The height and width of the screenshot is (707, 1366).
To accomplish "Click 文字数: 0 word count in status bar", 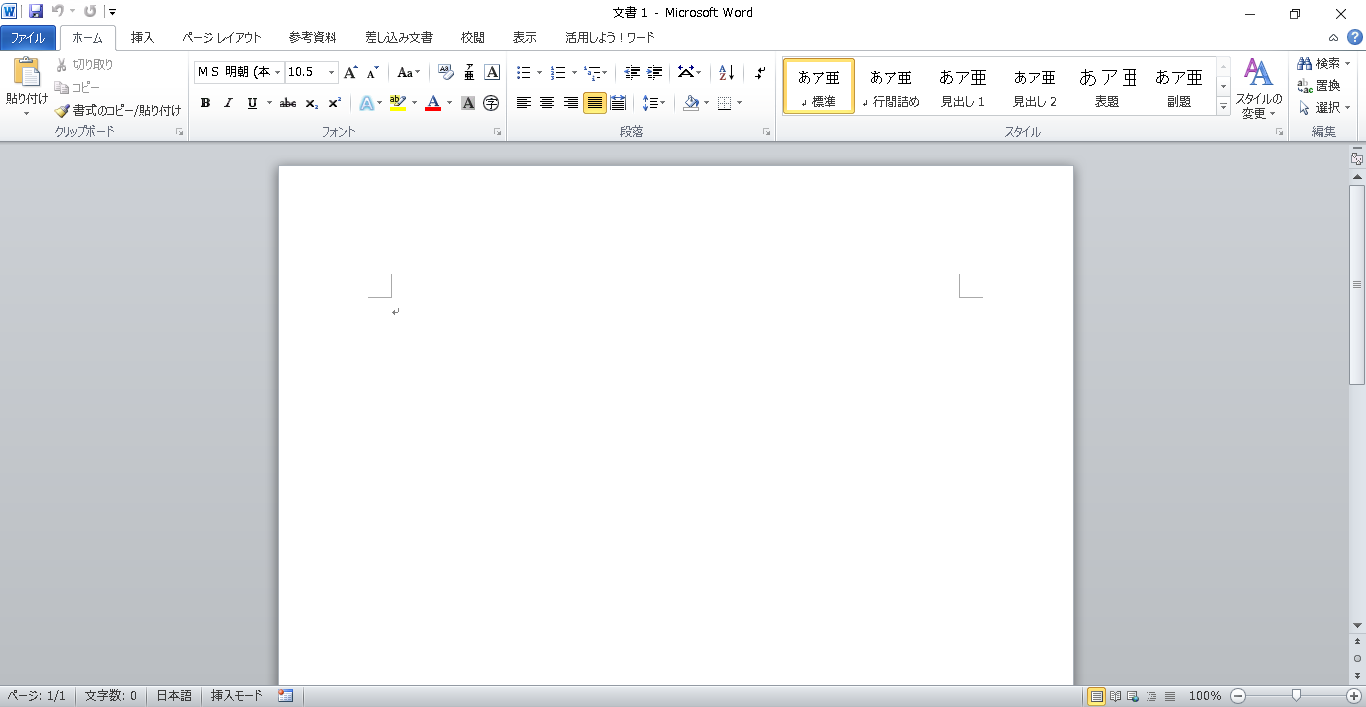I will click(x=111, y=696).
